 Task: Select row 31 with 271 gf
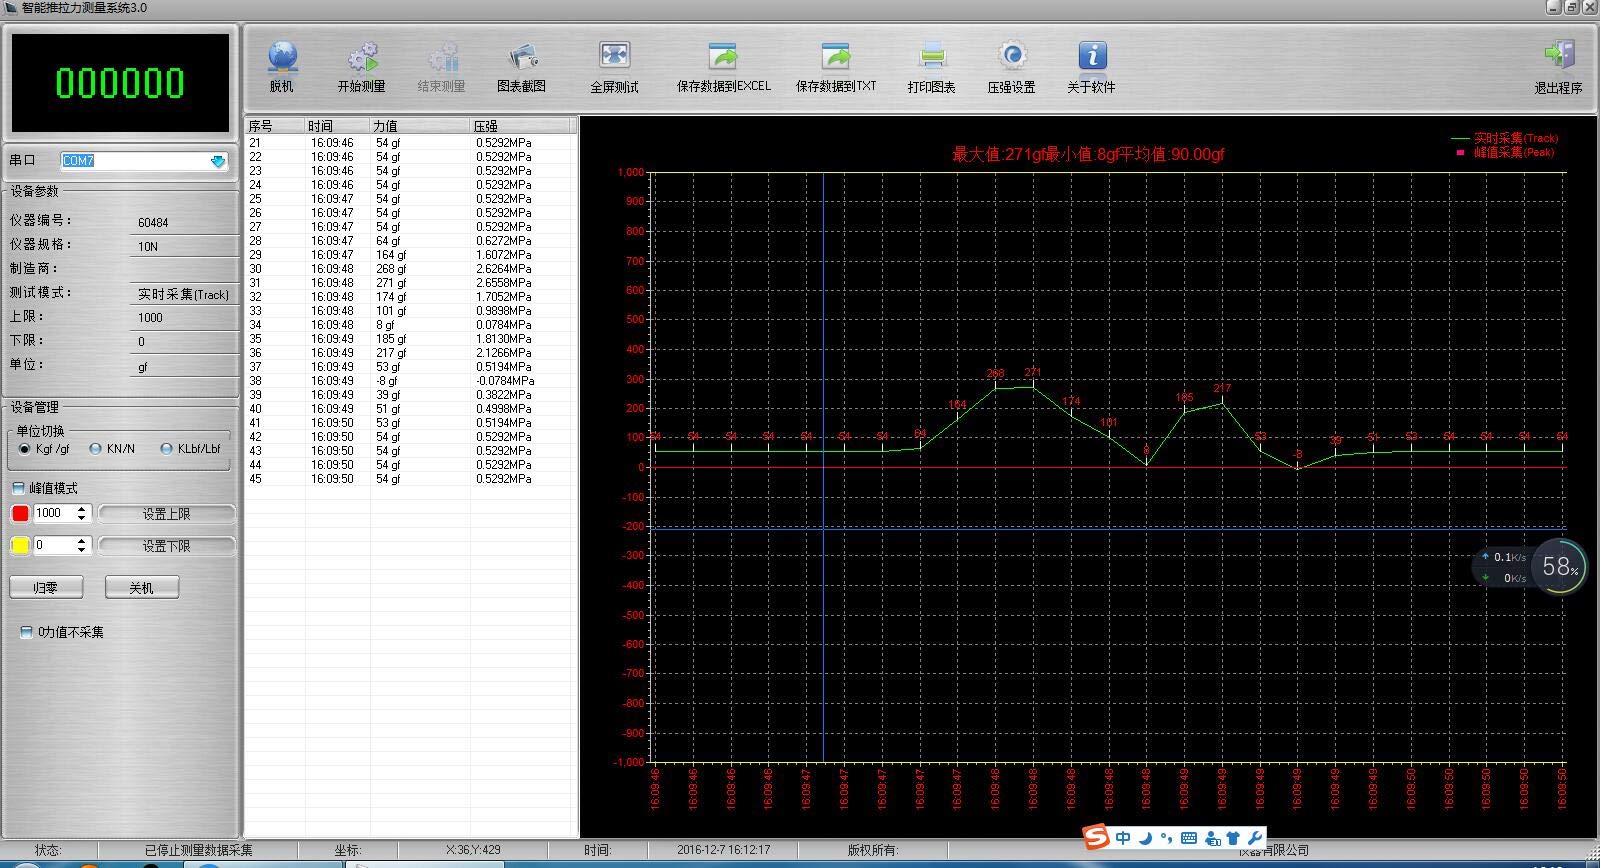[410, 283]
